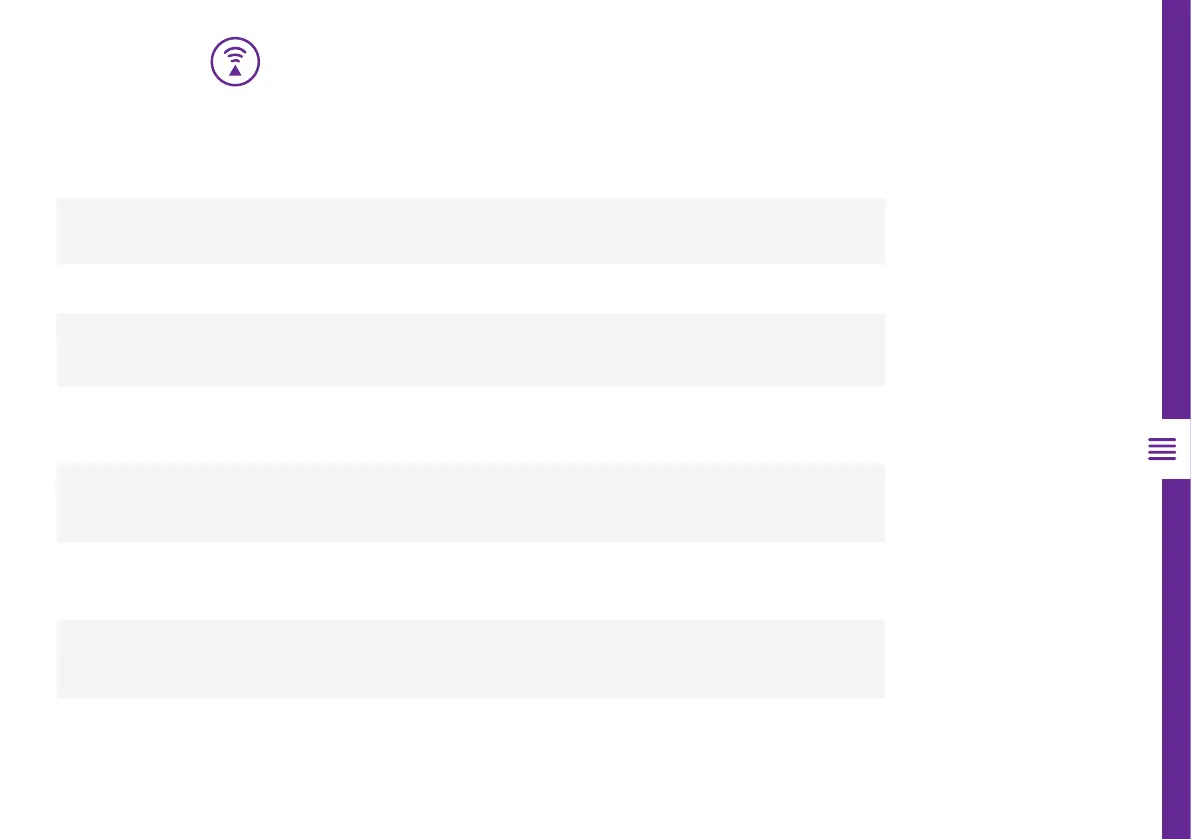Screen dimensions: 1191x839
Task: Click the gray band just above the bottom one
Action: tap(470, 502)
